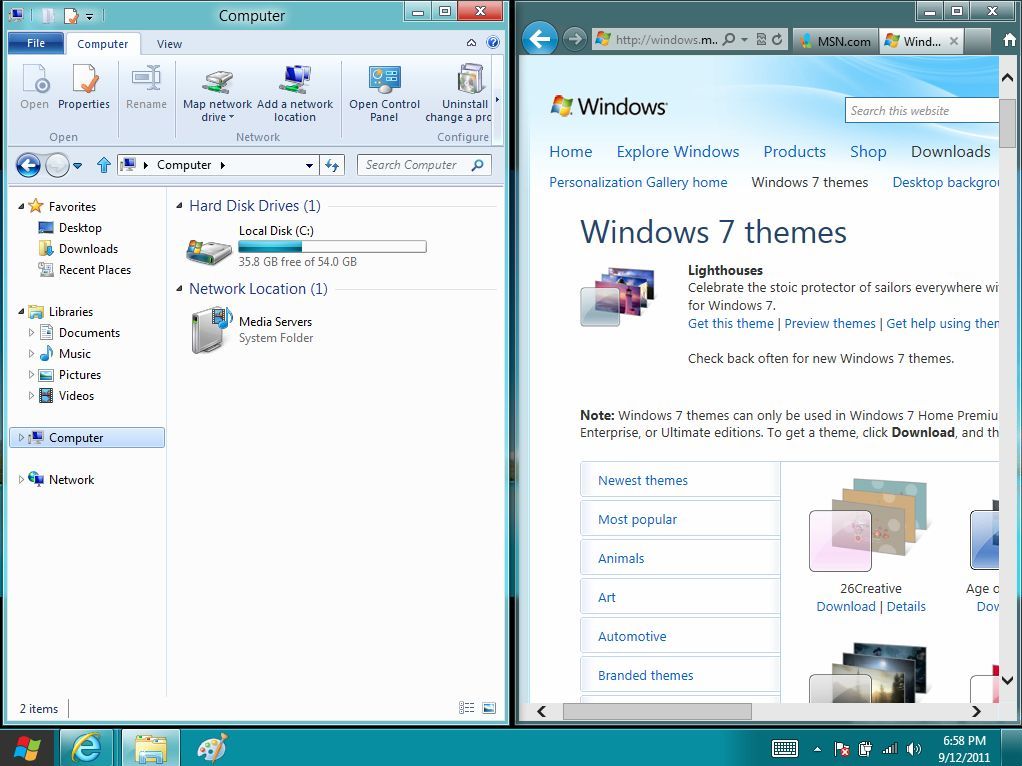Click 26Creative theme thumbnail

coord(868,525)
